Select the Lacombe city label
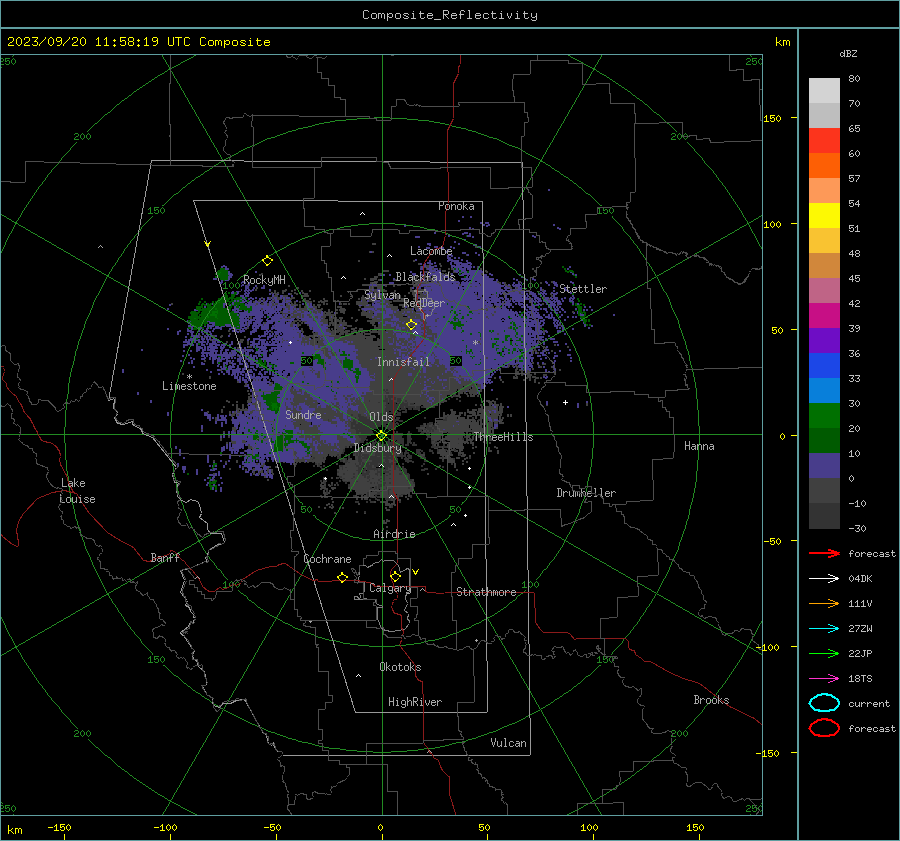The width and height of the screenshot is (900, 841). pyautogui.click(x=431, y=251)
